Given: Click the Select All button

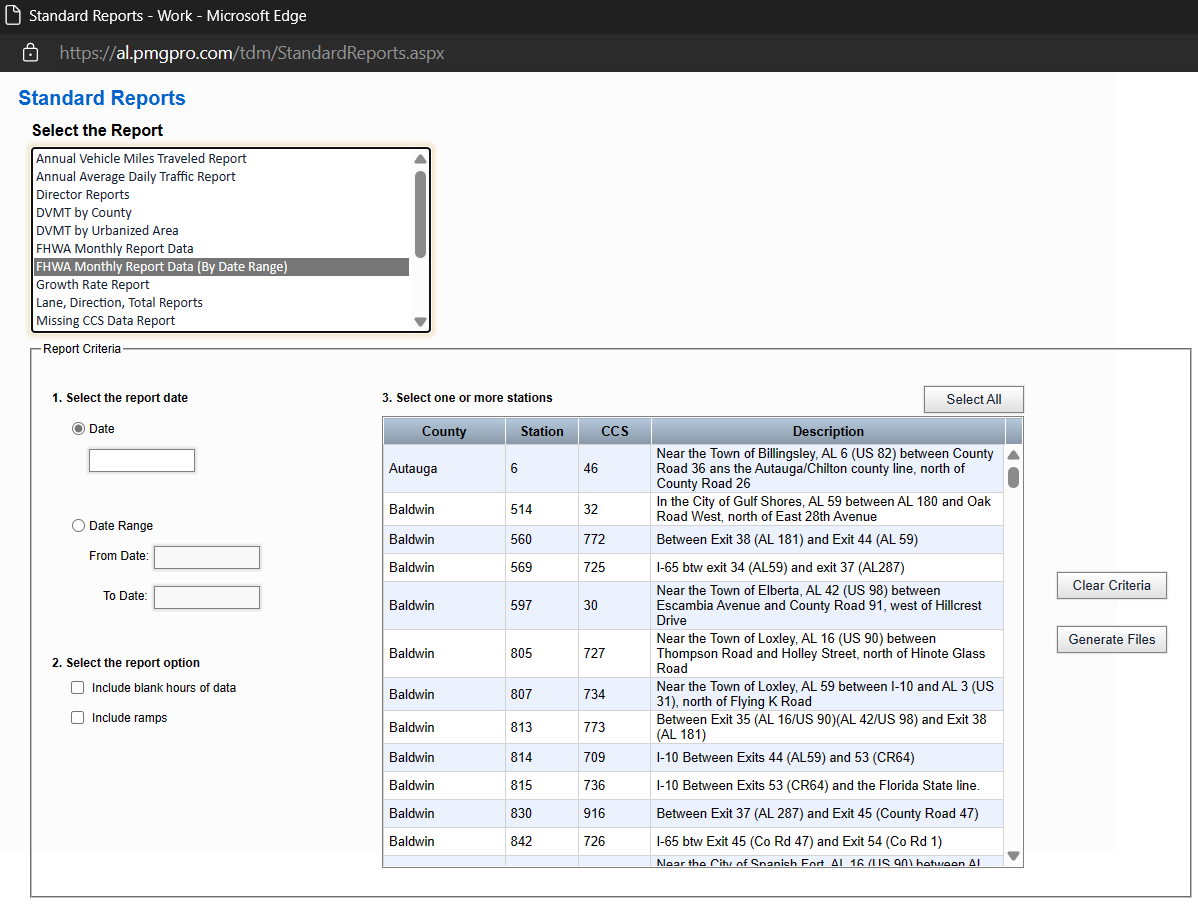Looking at the screenshot, I should coord(973,399).
